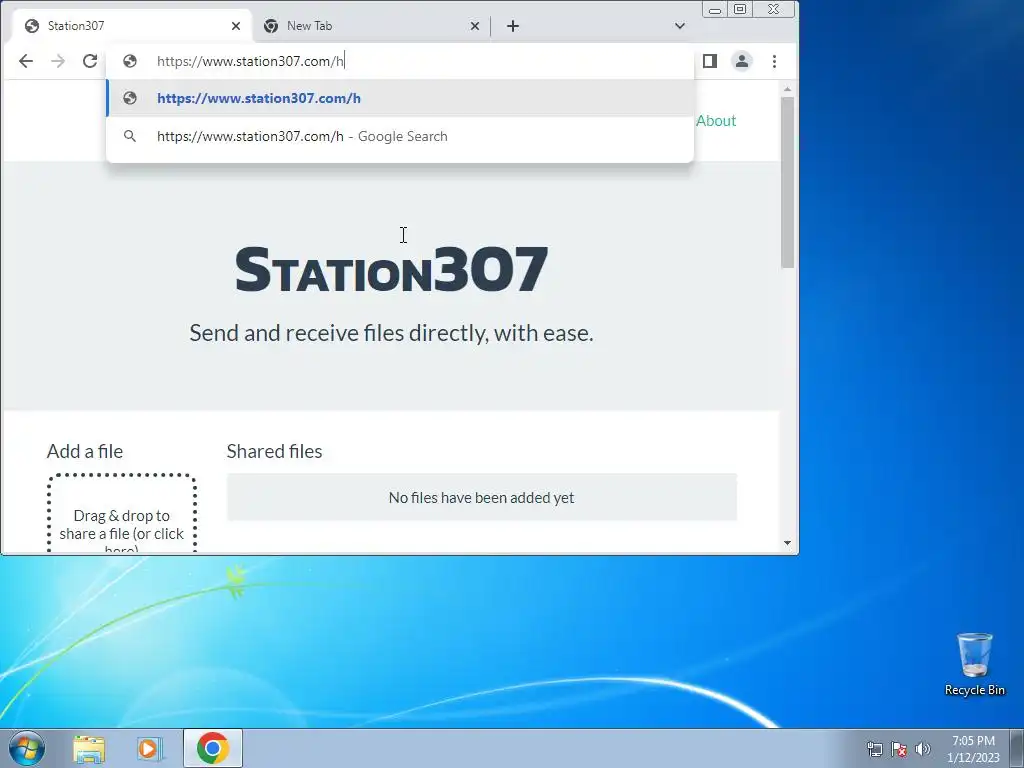This screenshot has height=768, width=1024.
Task: Click the Add a file heading
Action: pyautogui.click(x=85, y=451)
